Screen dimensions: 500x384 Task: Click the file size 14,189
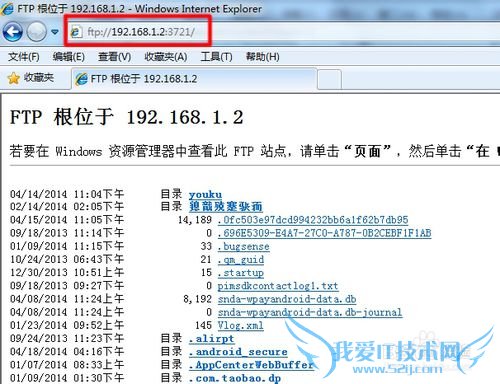(x=195, y=220)
